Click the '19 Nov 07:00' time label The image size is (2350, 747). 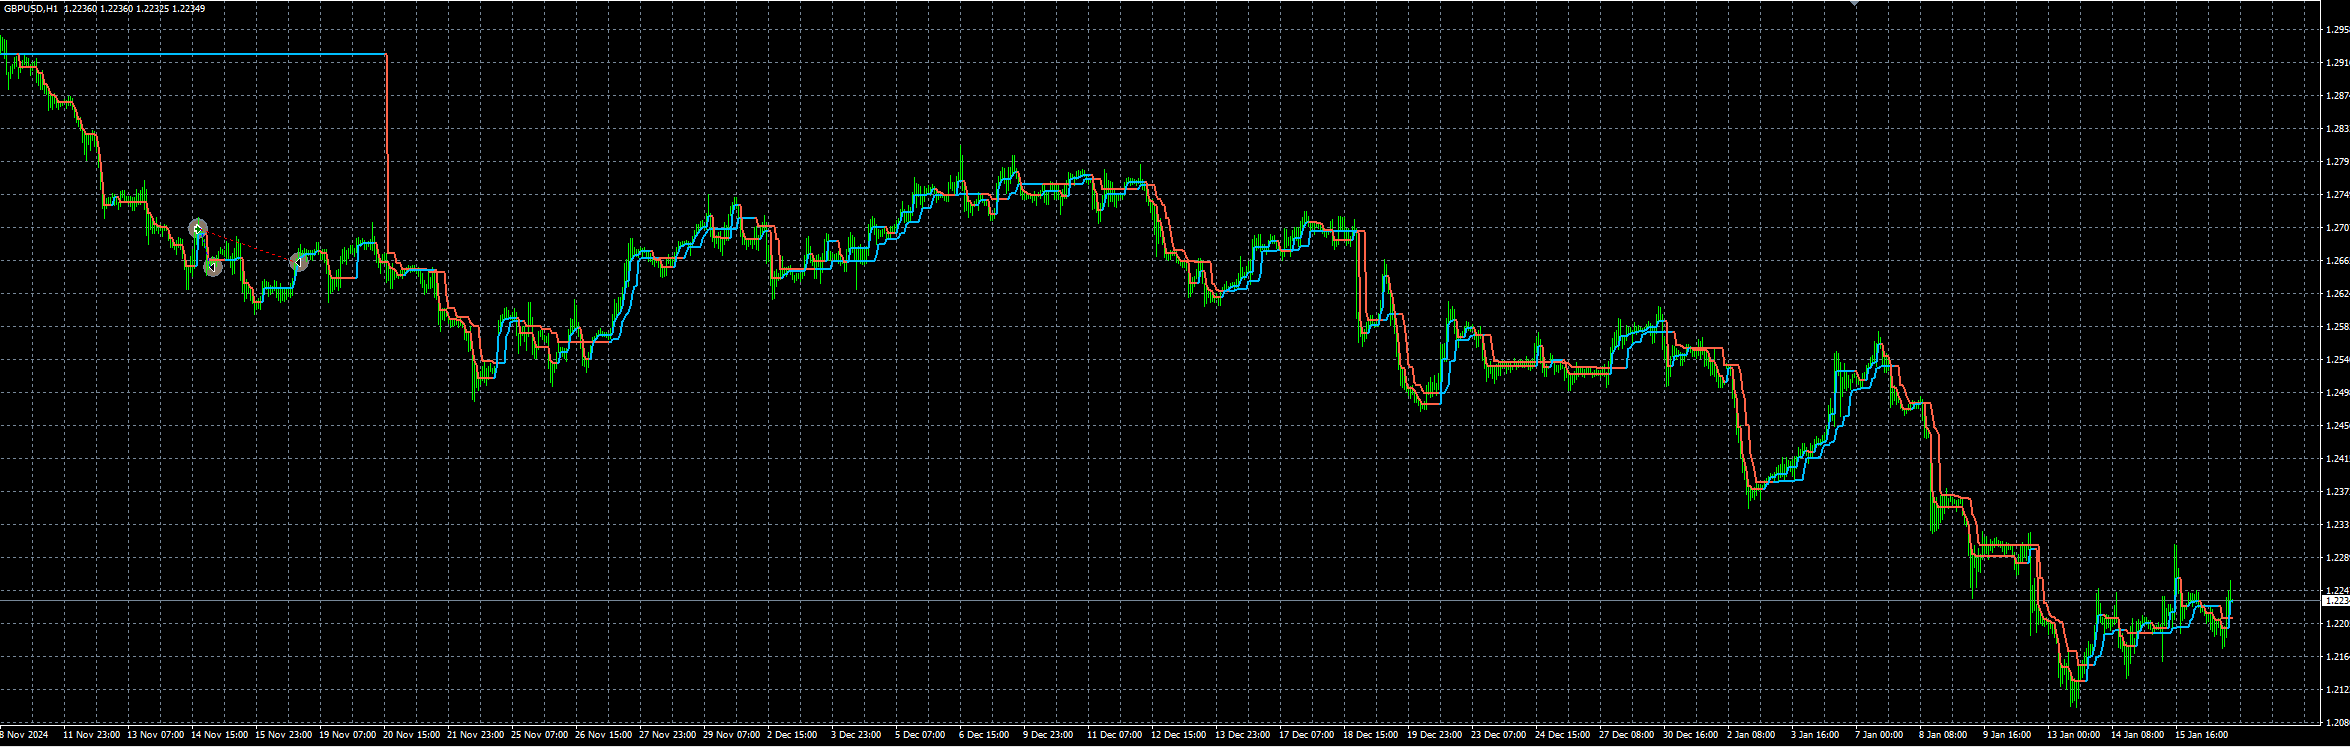347,735
